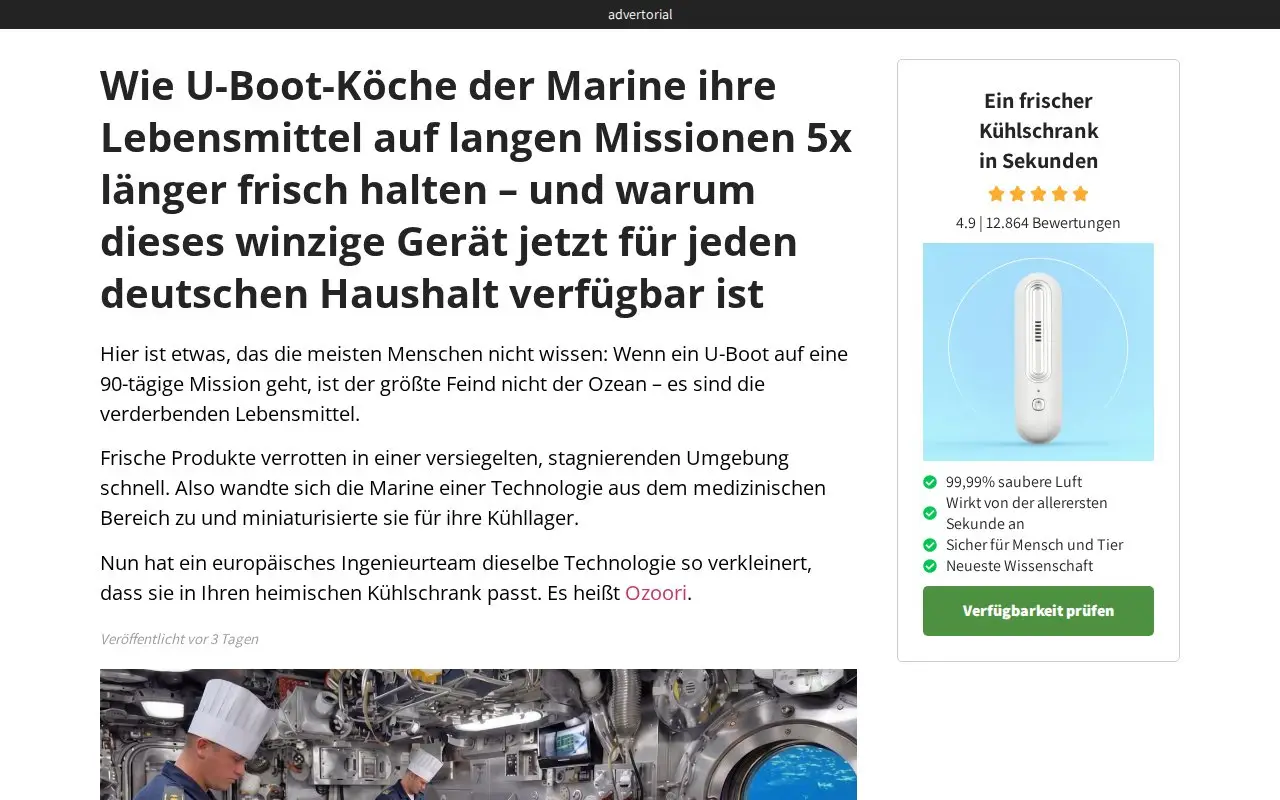Image resolution: width=1280 pixels, height=800 pixels.
Task: Click the Neueste Wissenschaft benefit text
Action: 1019,566
